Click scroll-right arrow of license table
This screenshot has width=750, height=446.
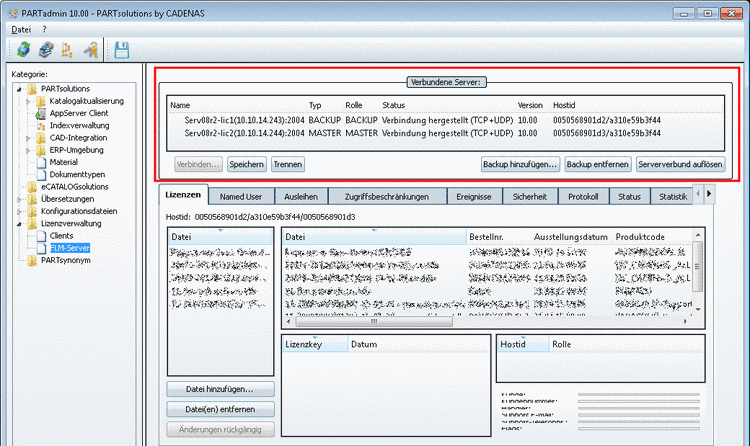685,322
